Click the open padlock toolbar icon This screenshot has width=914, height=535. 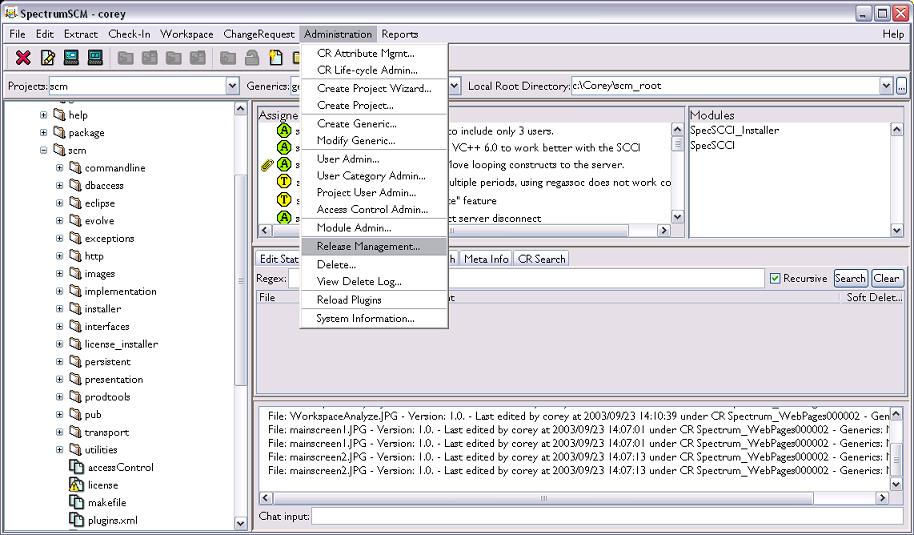[252, 58]
